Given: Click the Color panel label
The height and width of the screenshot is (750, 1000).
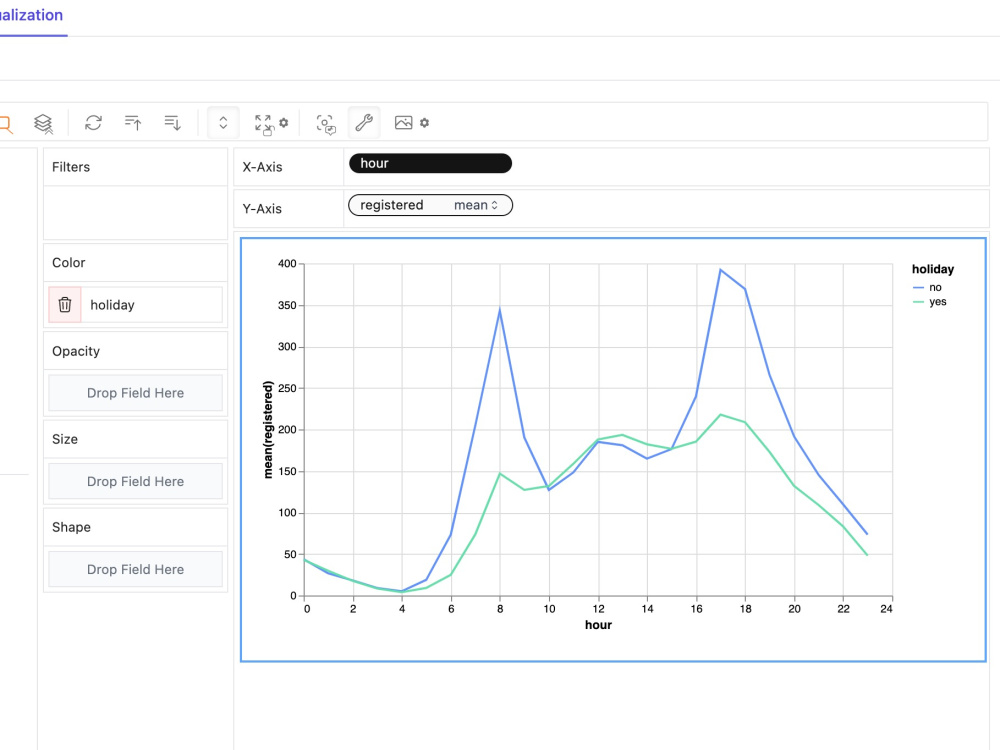Looking at the screenshot, I should tap(68, 263).
